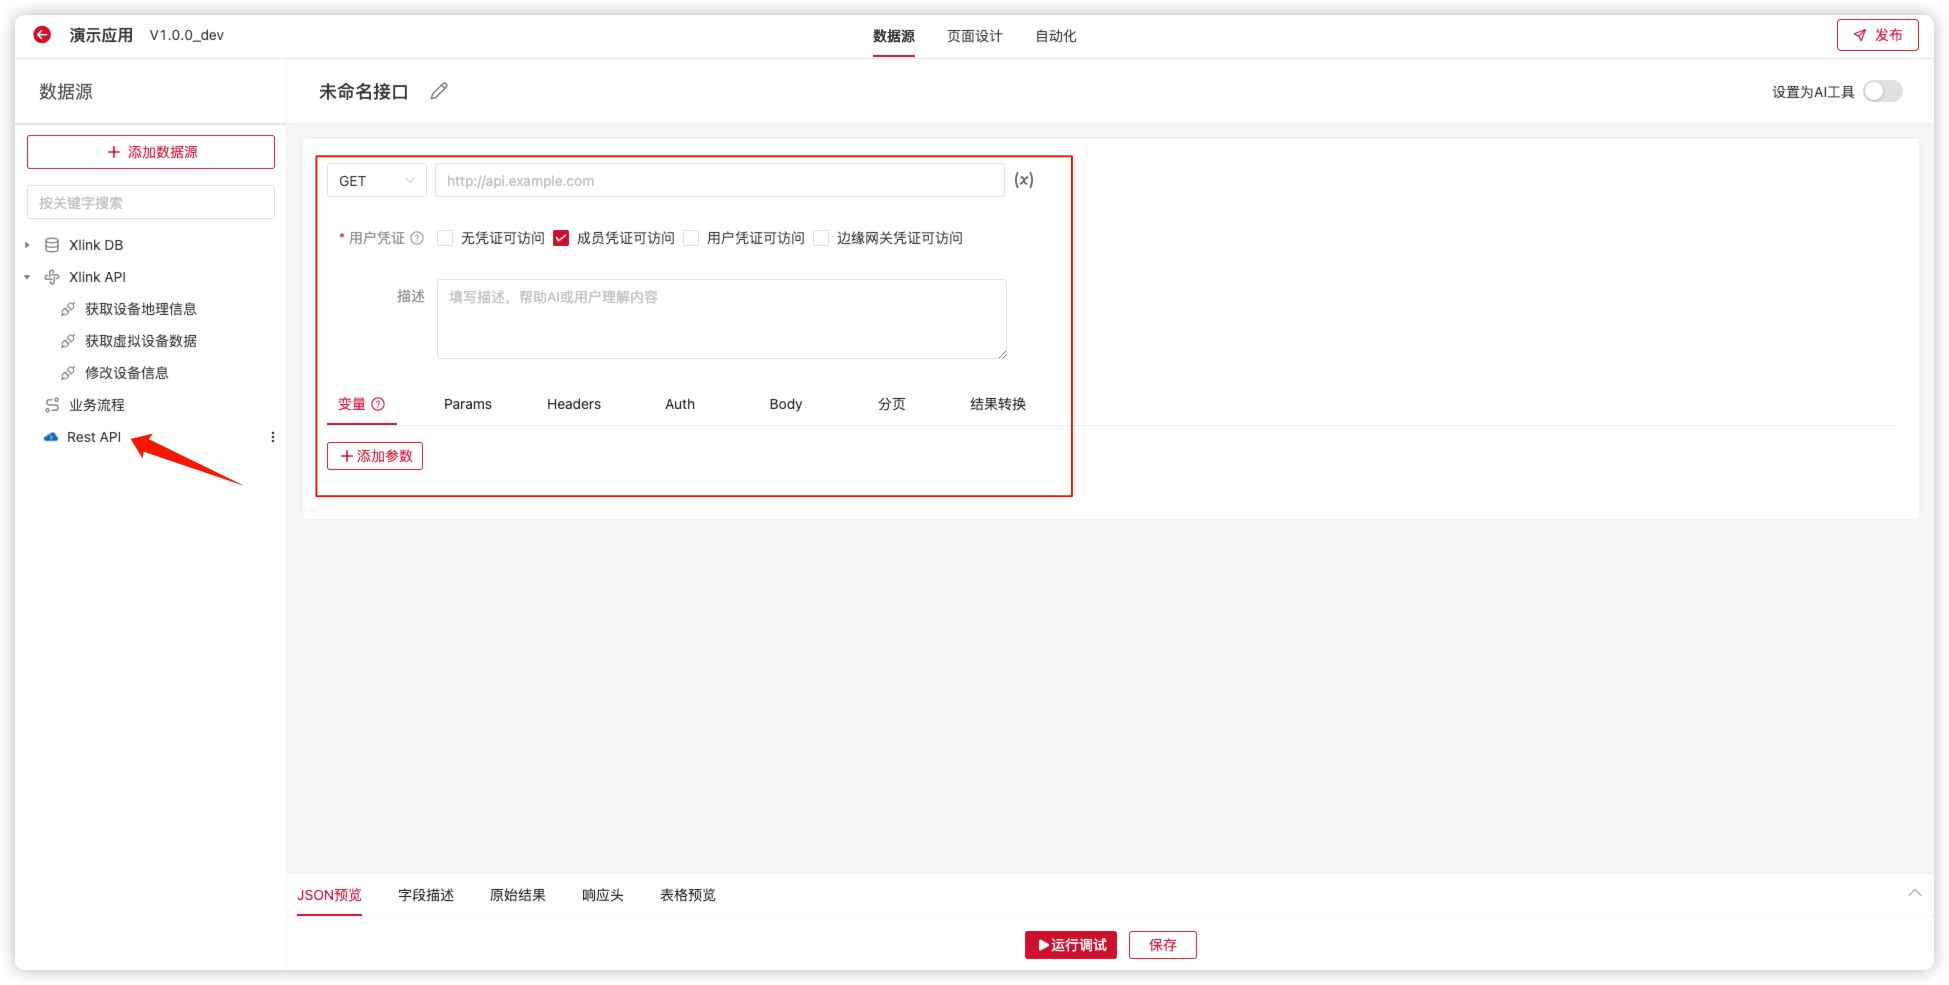This screenshot has height=985, width=1949.
Task: Click the Rest API cloud icon
Action: pyautogui.click(x=51, y=437)
